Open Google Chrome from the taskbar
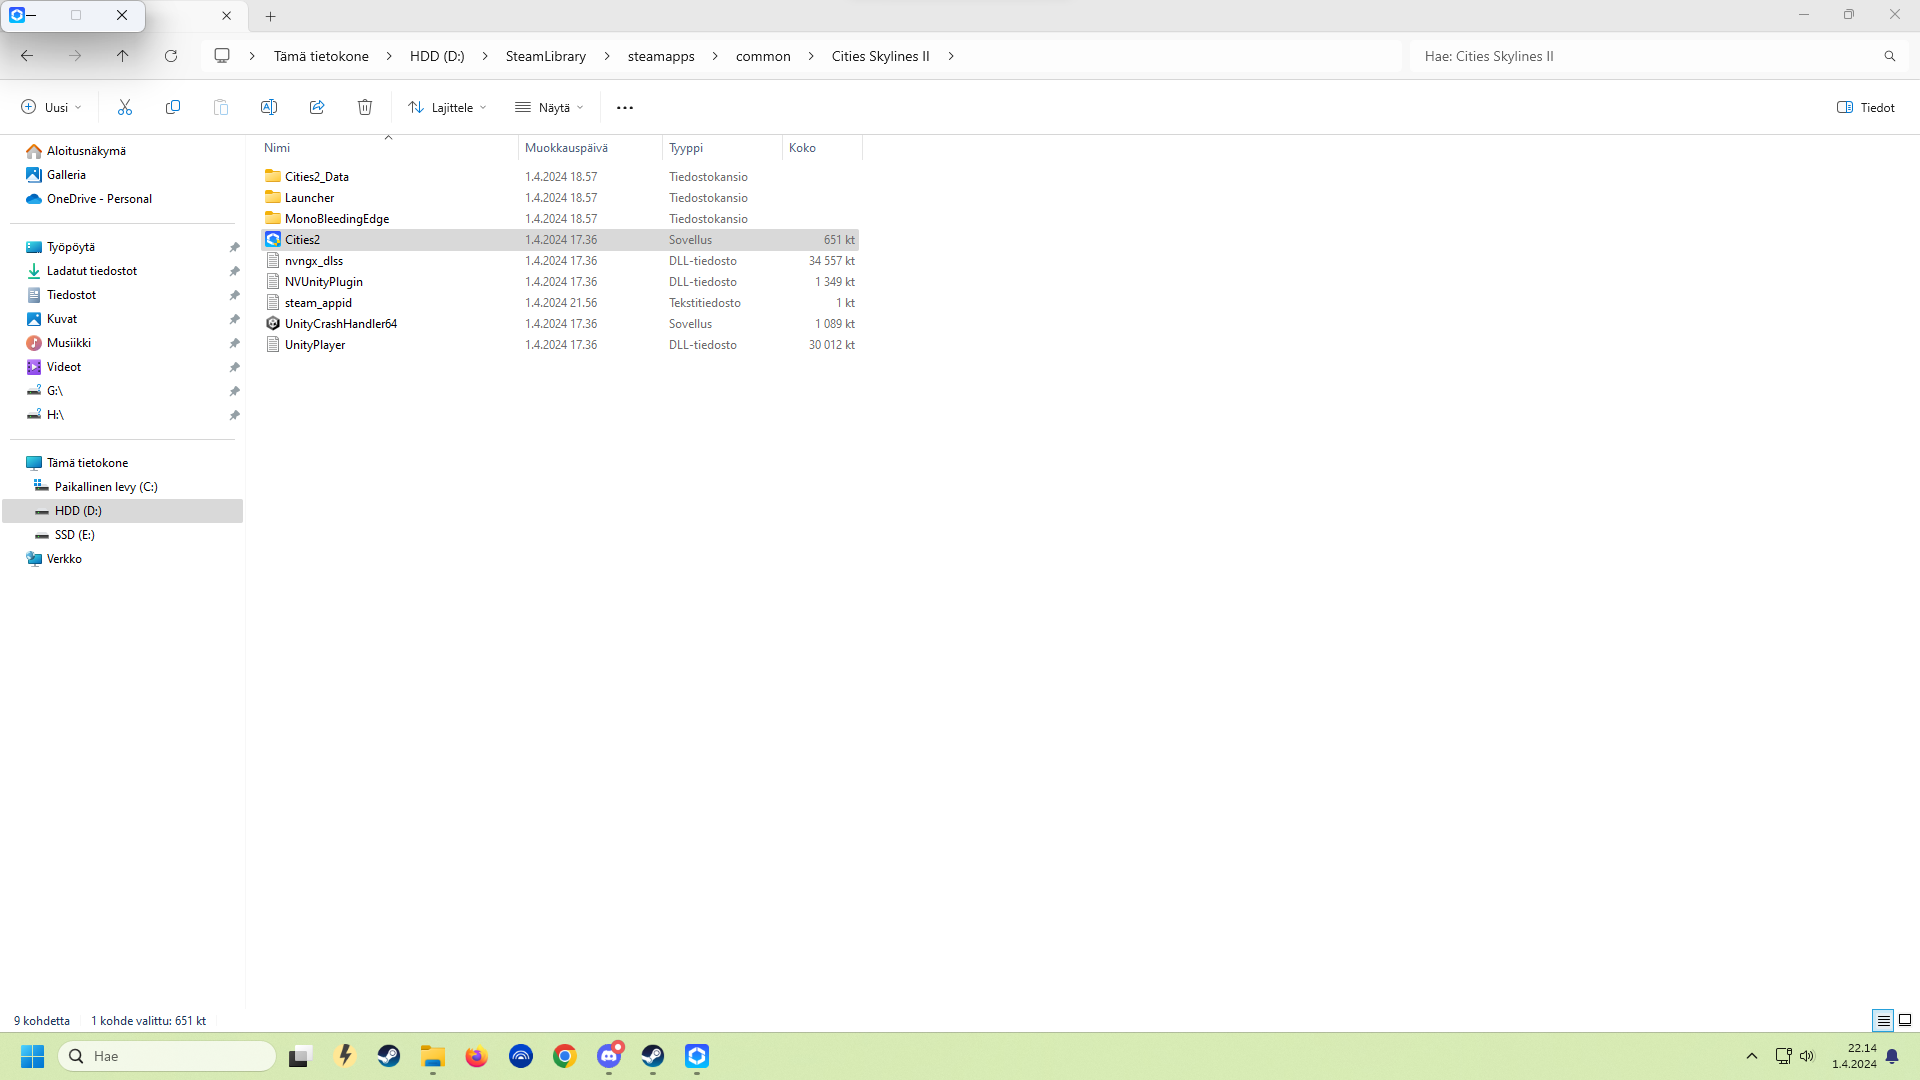The height and width of the screenshot is (1080, 1920). [x=565, y=1056]
